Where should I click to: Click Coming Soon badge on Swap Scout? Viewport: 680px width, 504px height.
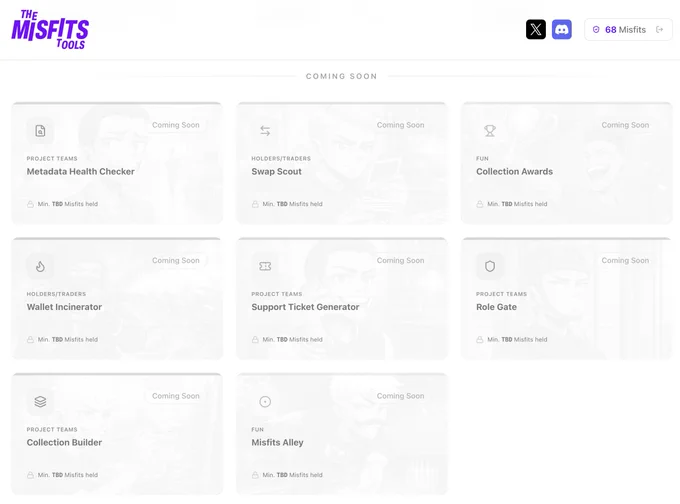400,125
